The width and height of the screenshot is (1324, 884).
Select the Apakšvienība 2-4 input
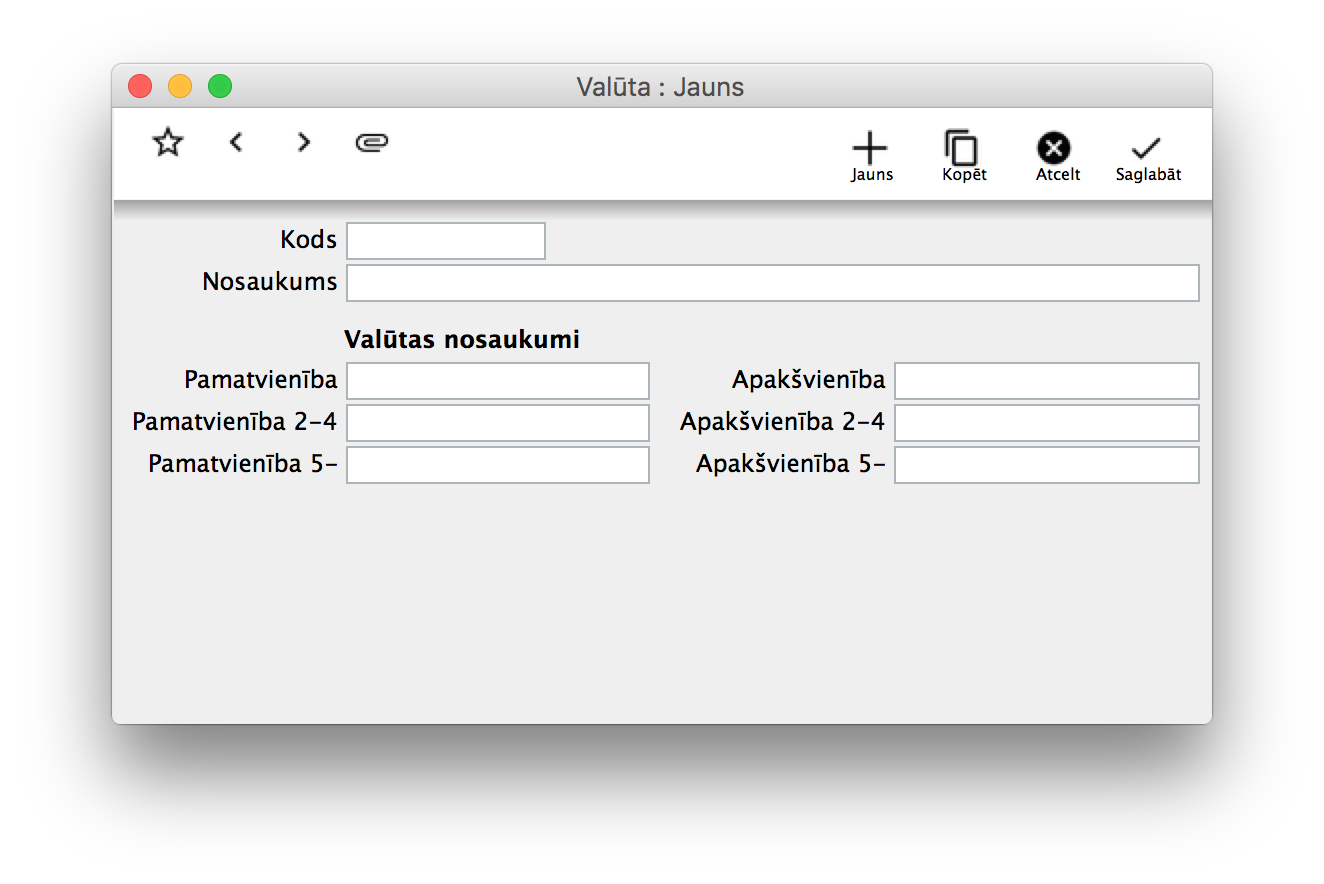coord(1046,423)
